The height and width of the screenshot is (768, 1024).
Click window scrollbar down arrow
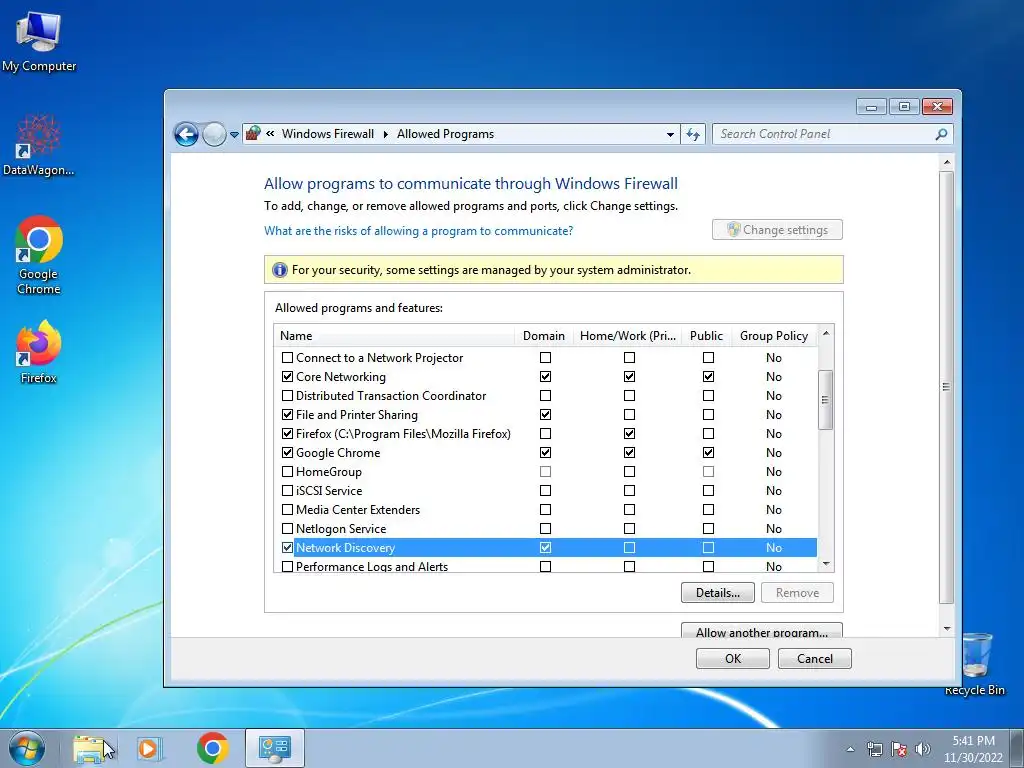coord(946,629)
